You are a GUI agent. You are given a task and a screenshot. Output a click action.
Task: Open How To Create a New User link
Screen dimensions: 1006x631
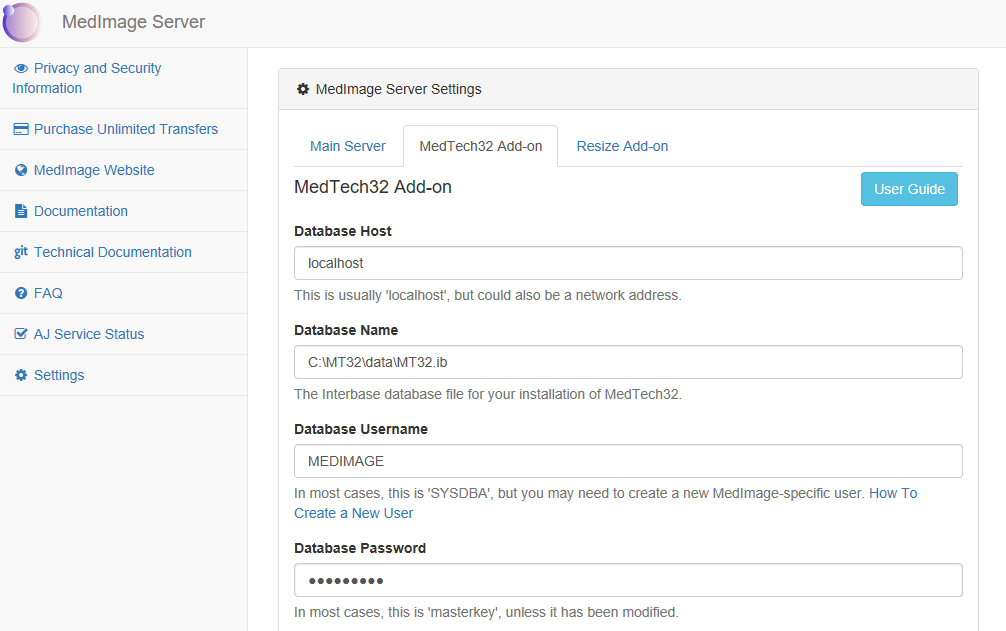tap(354, 513)
